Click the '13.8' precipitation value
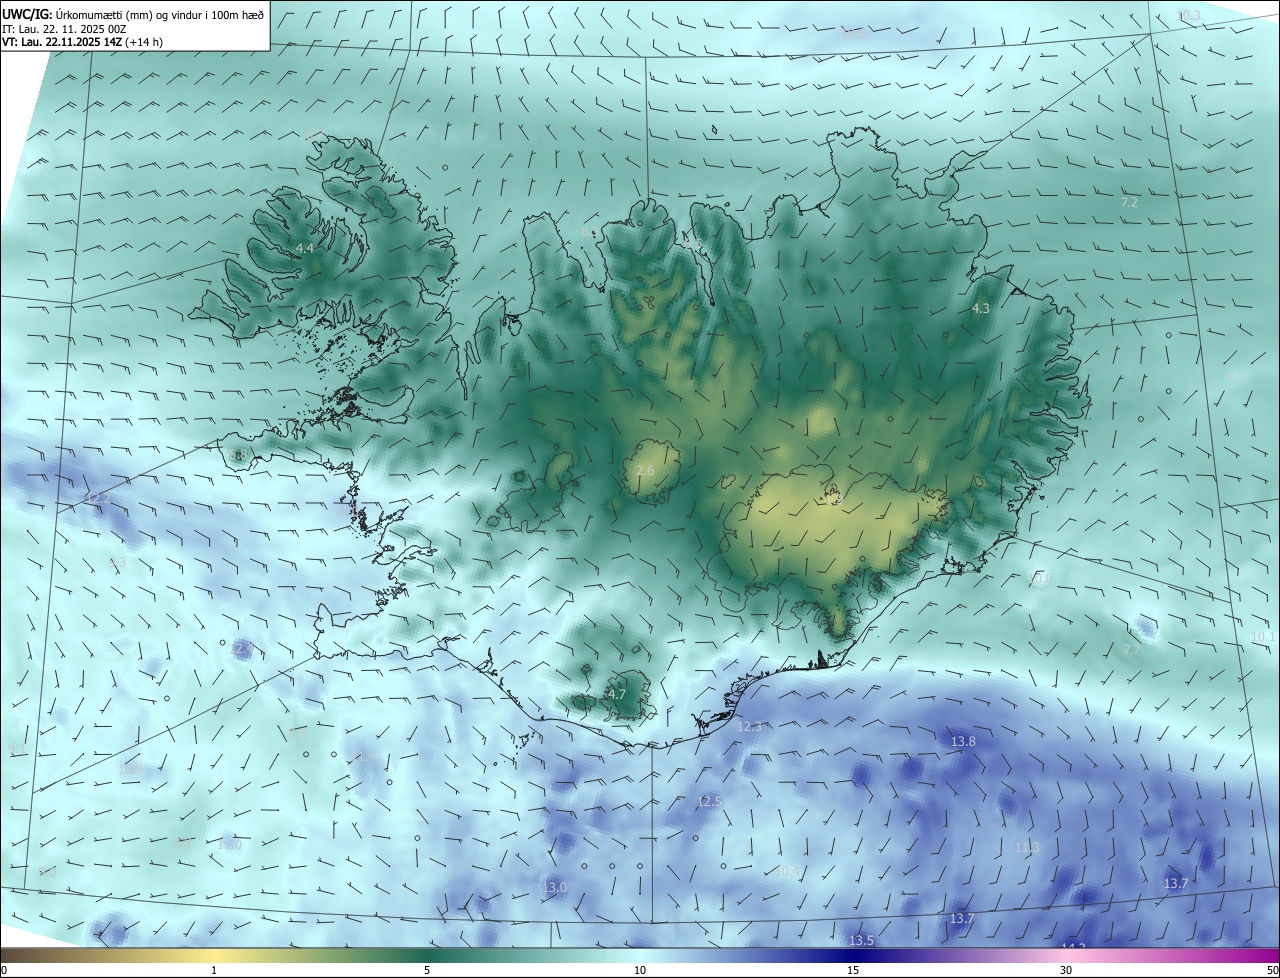The width and height of the screenshot is (1280, 978). click(x=963, y=741)
